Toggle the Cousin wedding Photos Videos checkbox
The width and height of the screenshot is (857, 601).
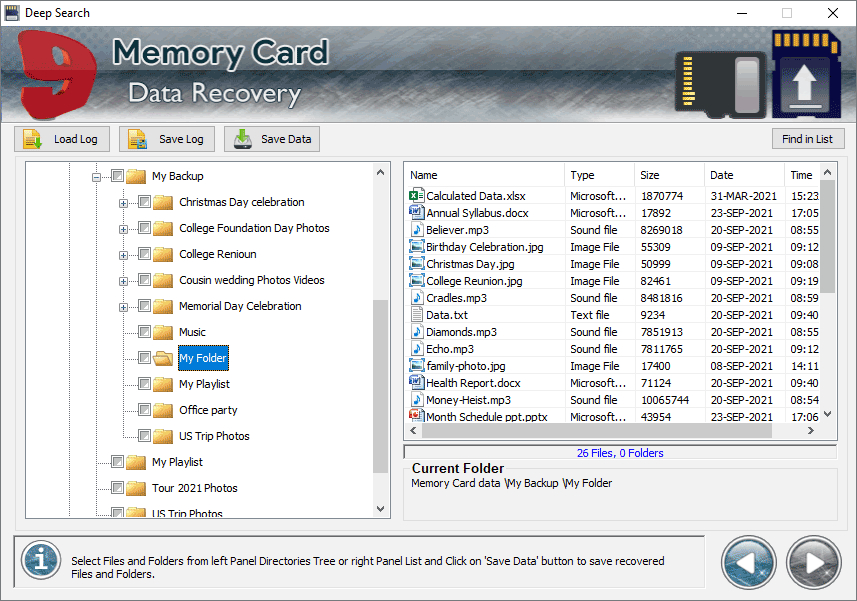(144, 280)
